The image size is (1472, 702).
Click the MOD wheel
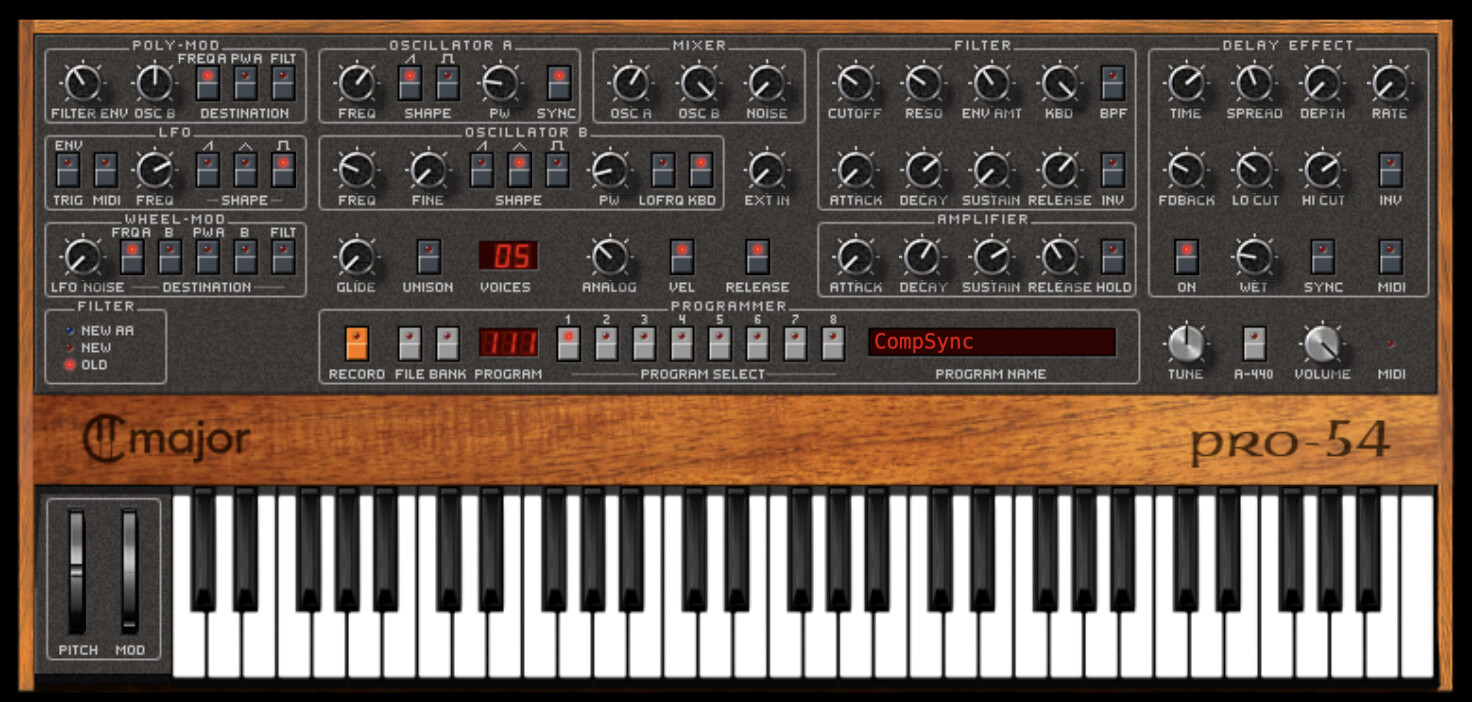click(x=129, y=572)
